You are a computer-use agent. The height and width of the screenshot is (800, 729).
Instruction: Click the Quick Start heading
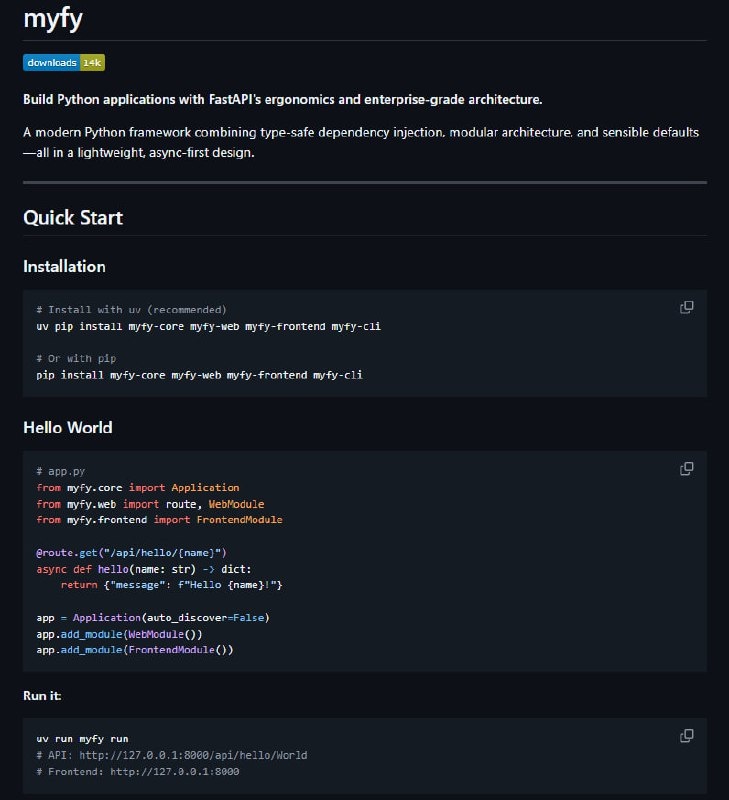pos(73,218)
